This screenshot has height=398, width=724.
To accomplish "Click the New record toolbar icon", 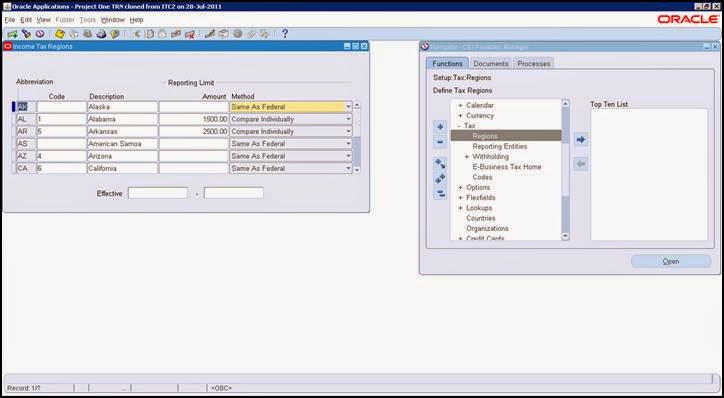I will pos(12,34).
